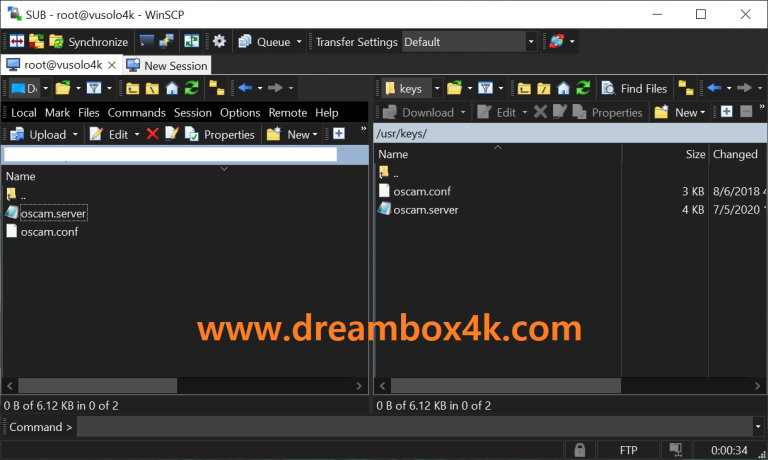Open the New Session tab

167,65
